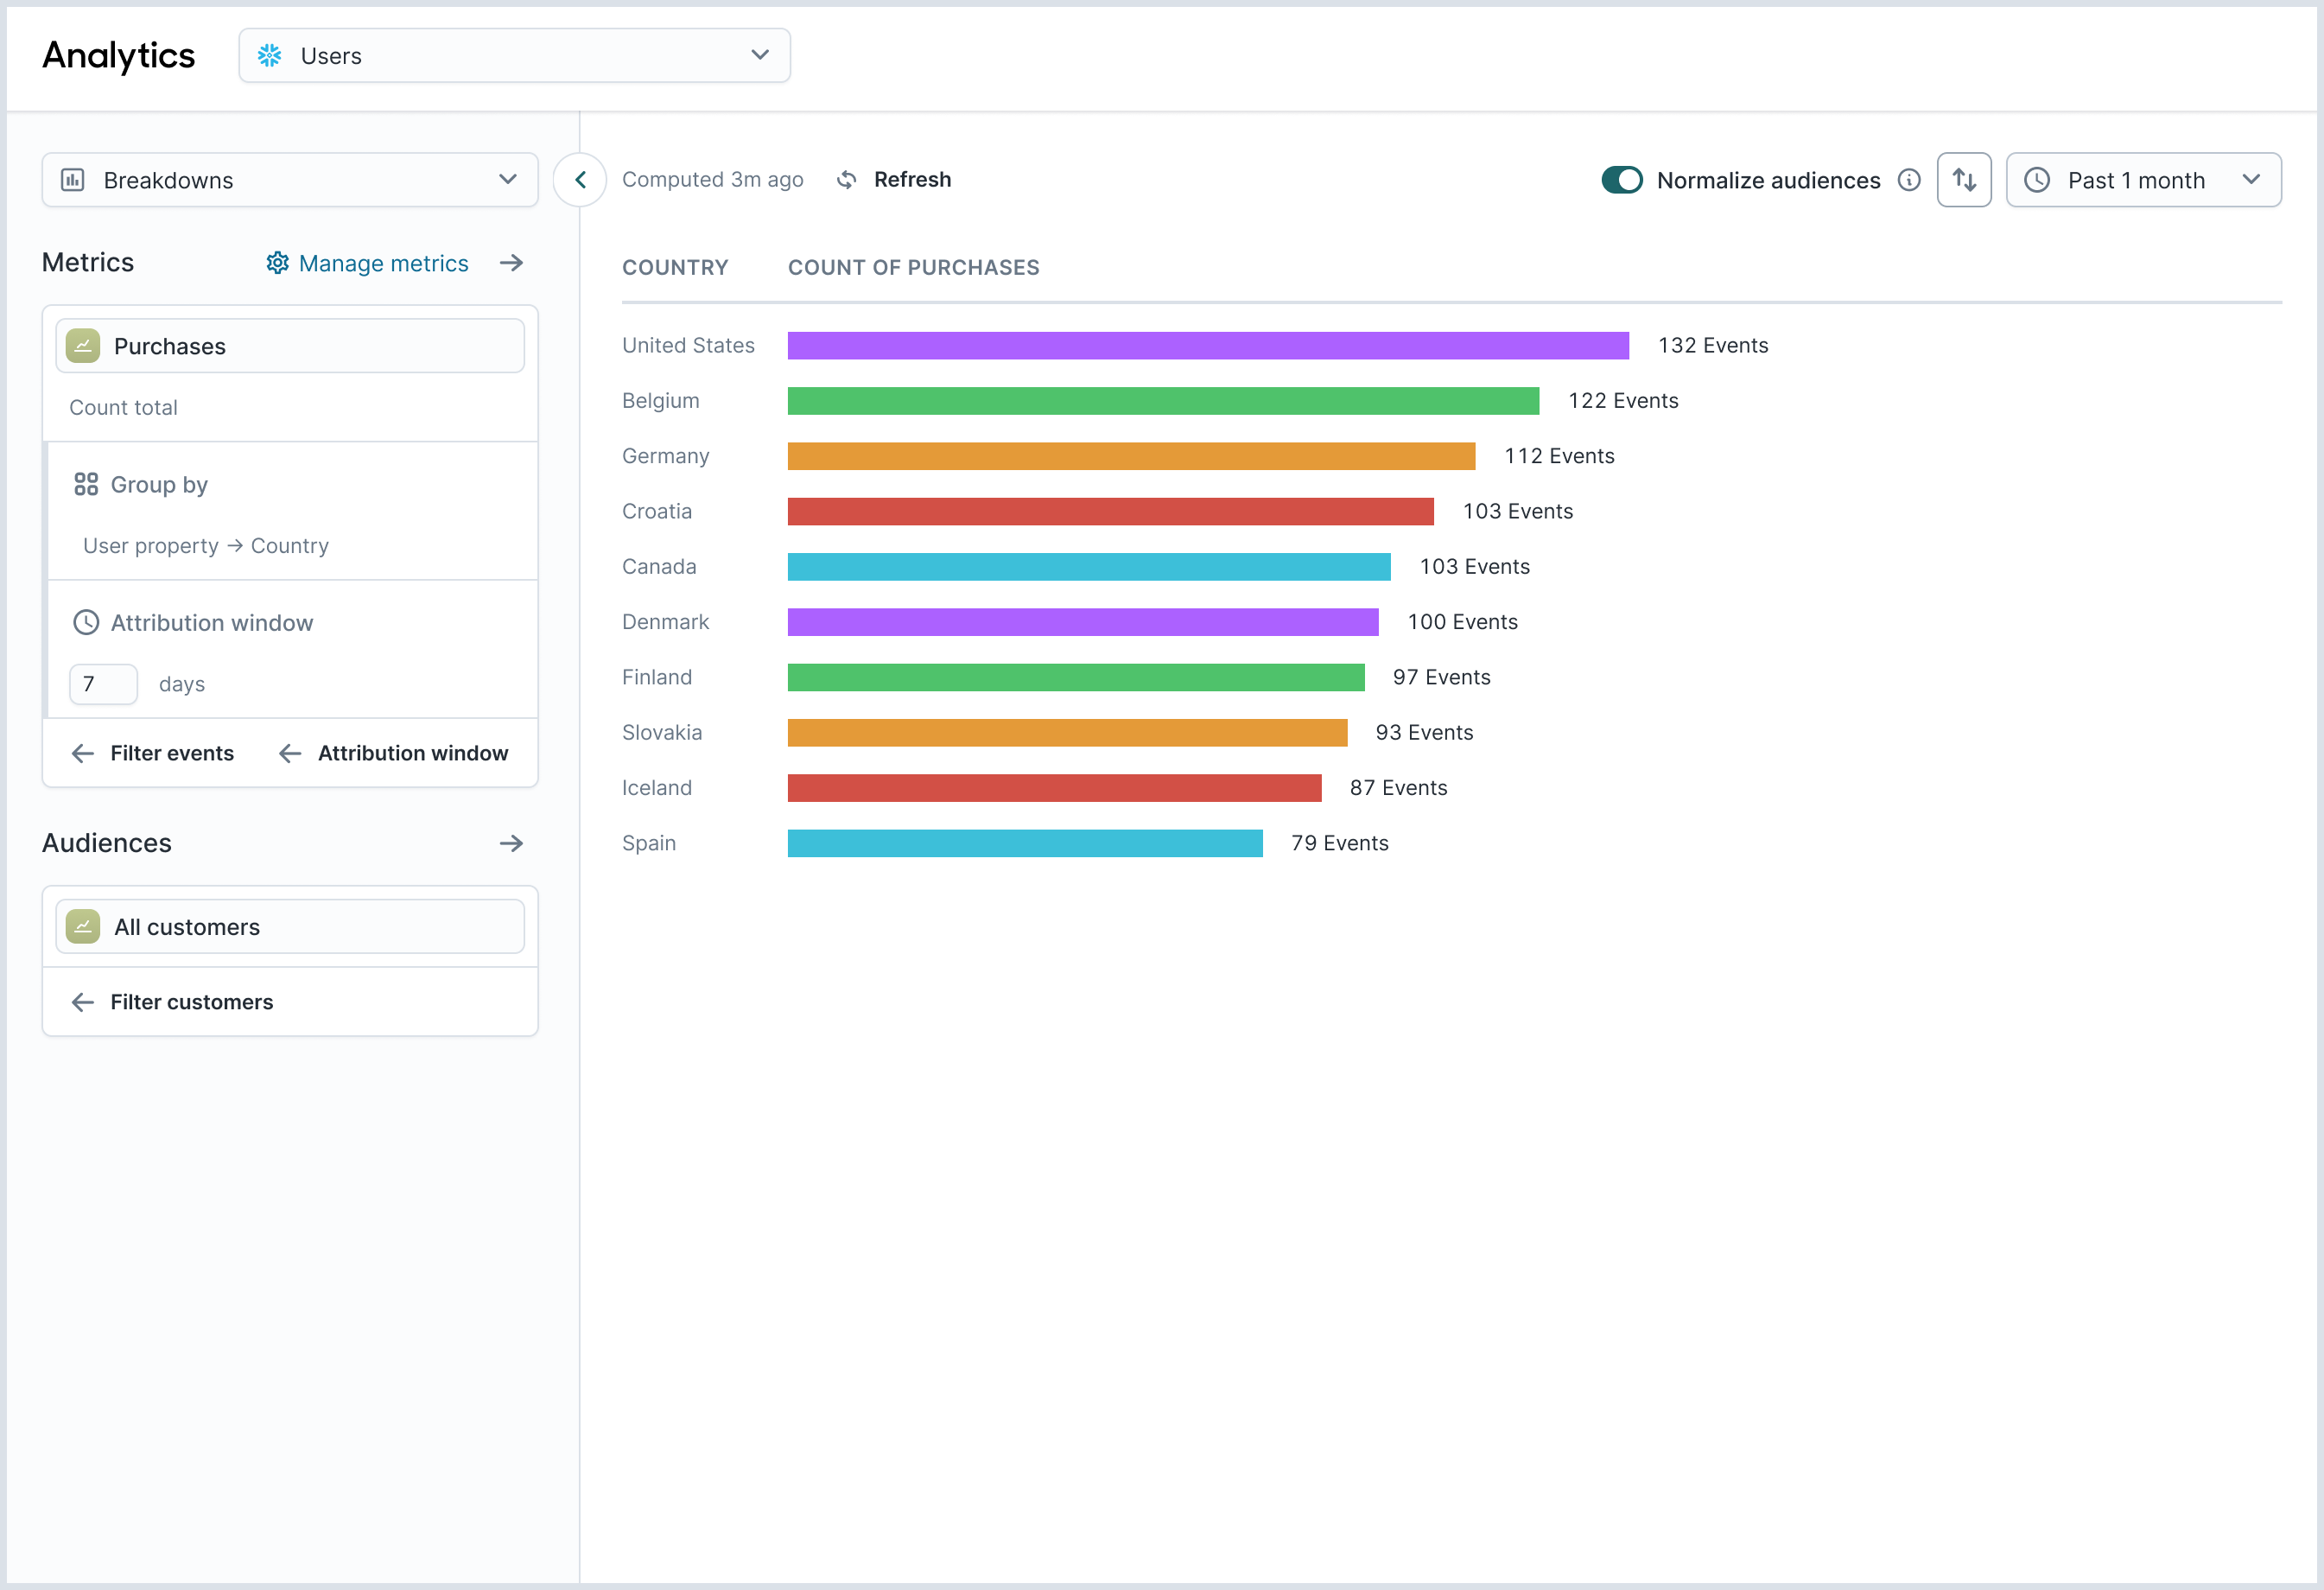Click the 79 Events value
2324x1590 pixels.
(1339, 843)
